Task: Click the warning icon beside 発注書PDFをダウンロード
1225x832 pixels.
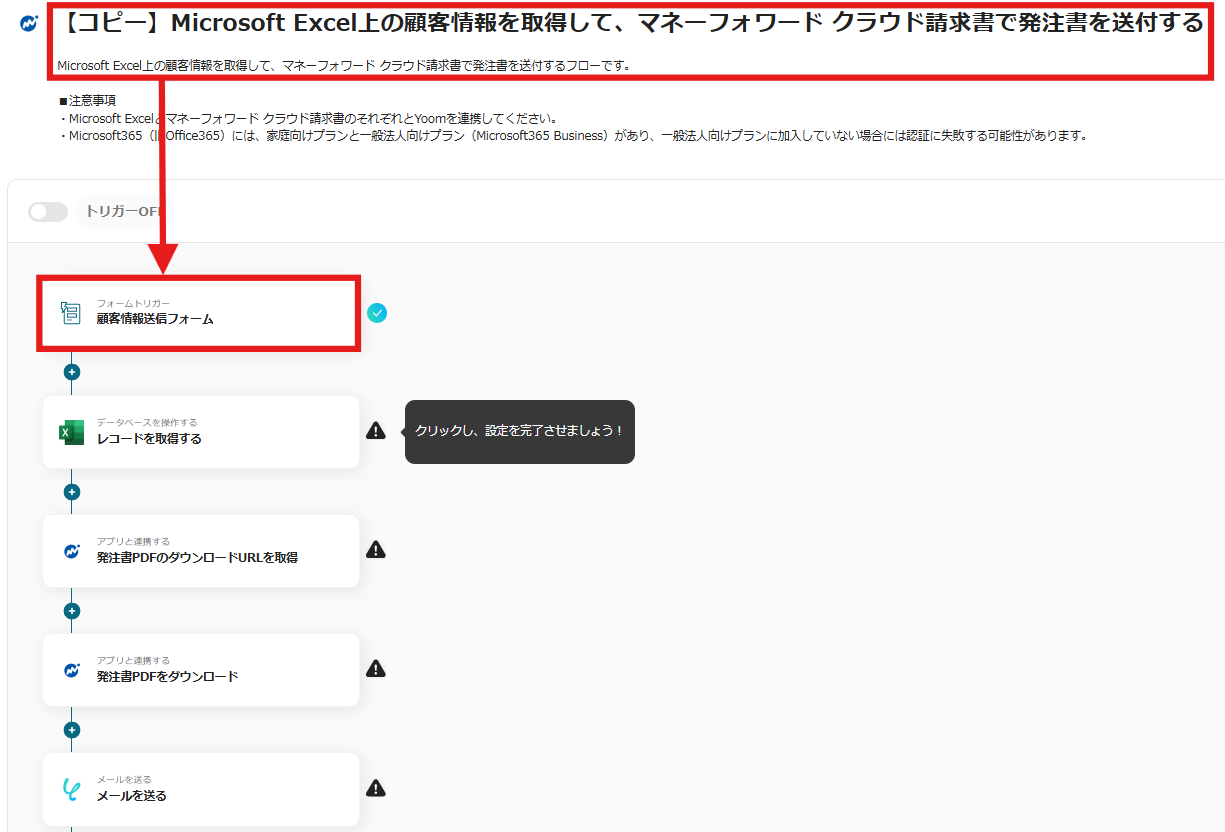Action: tap(376, 668)
